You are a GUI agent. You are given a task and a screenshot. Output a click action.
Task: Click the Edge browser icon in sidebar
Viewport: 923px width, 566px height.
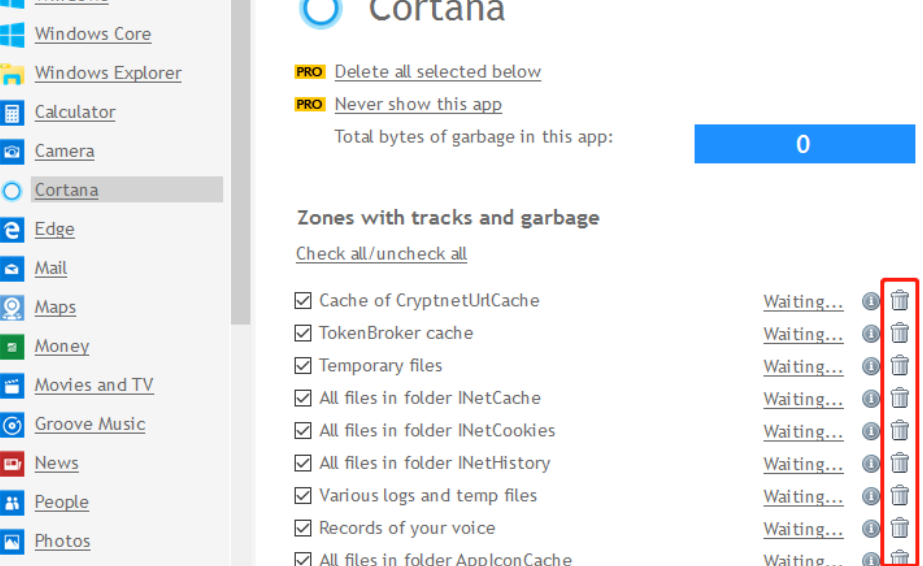pos(12,229)
